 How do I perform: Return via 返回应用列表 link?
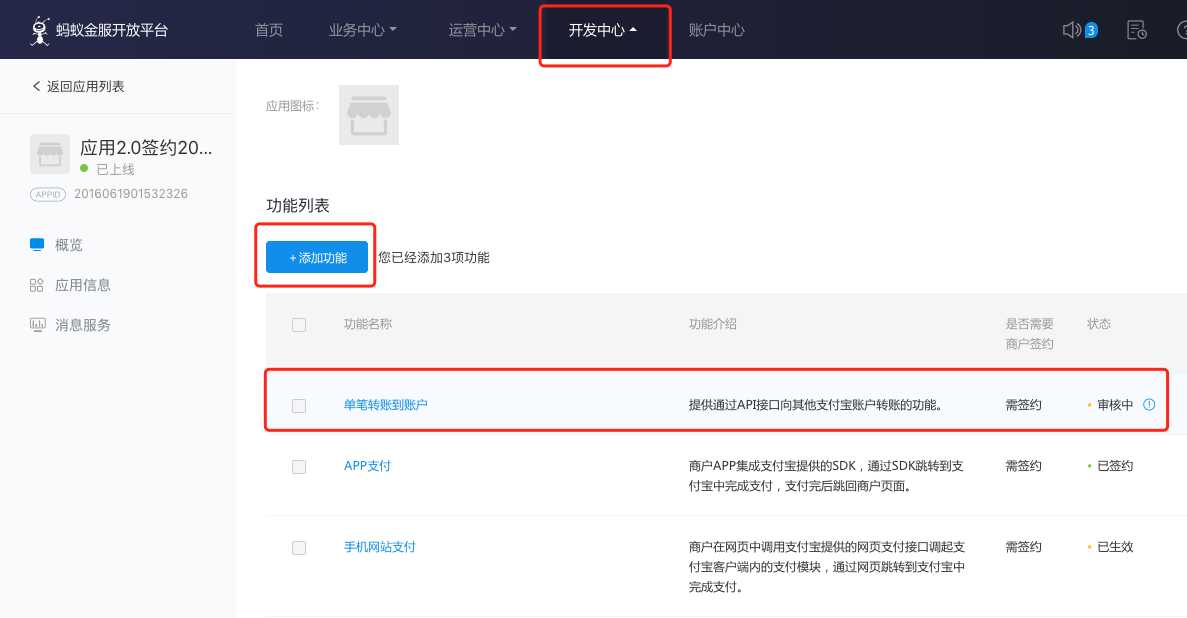tap(86, 86)
